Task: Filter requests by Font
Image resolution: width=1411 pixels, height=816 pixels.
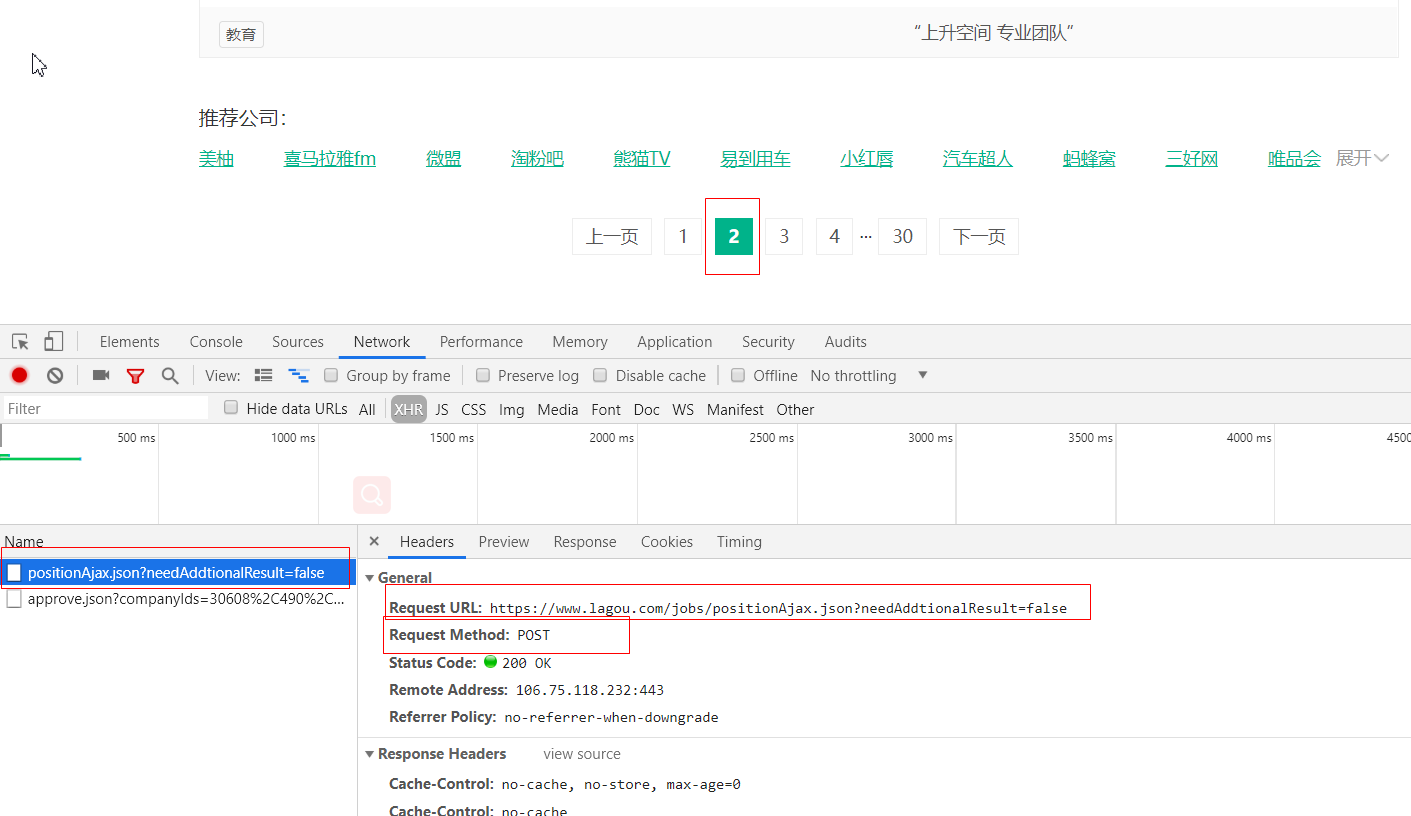Action: 606,409
